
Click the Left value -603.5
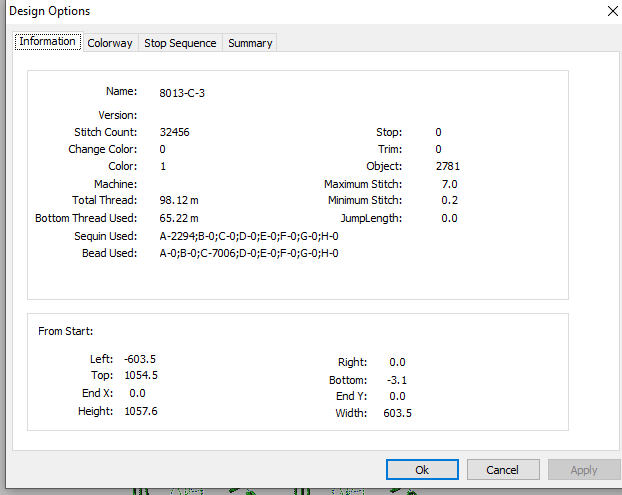tap(140, 359)
